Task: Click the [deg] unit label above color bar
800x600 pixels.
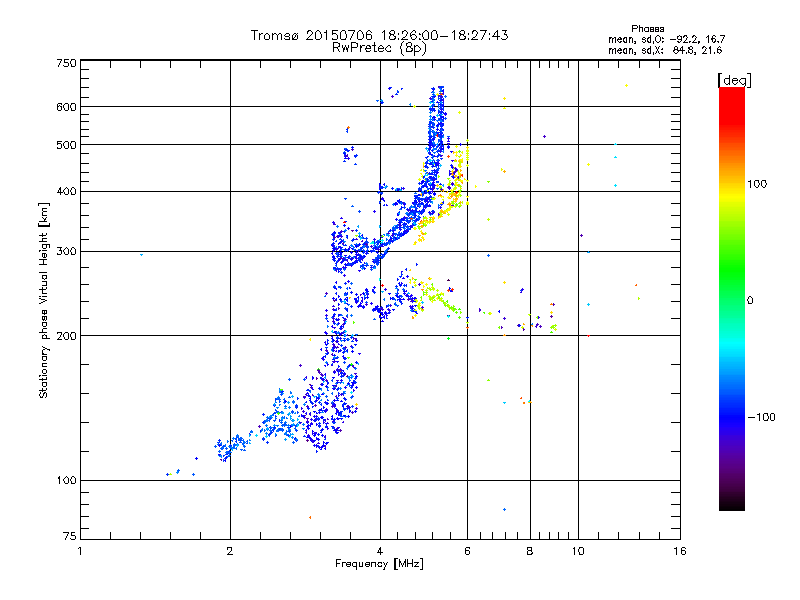Action: coord(734,80)
